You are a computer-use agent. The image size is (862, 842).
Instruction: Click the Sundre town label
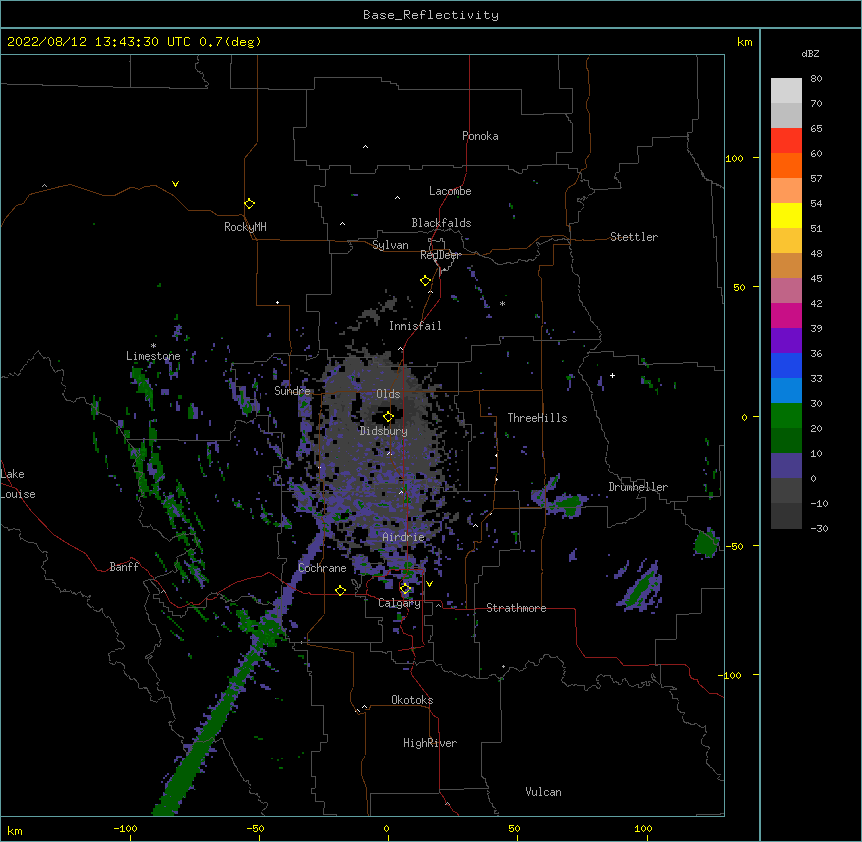[292, 391]
